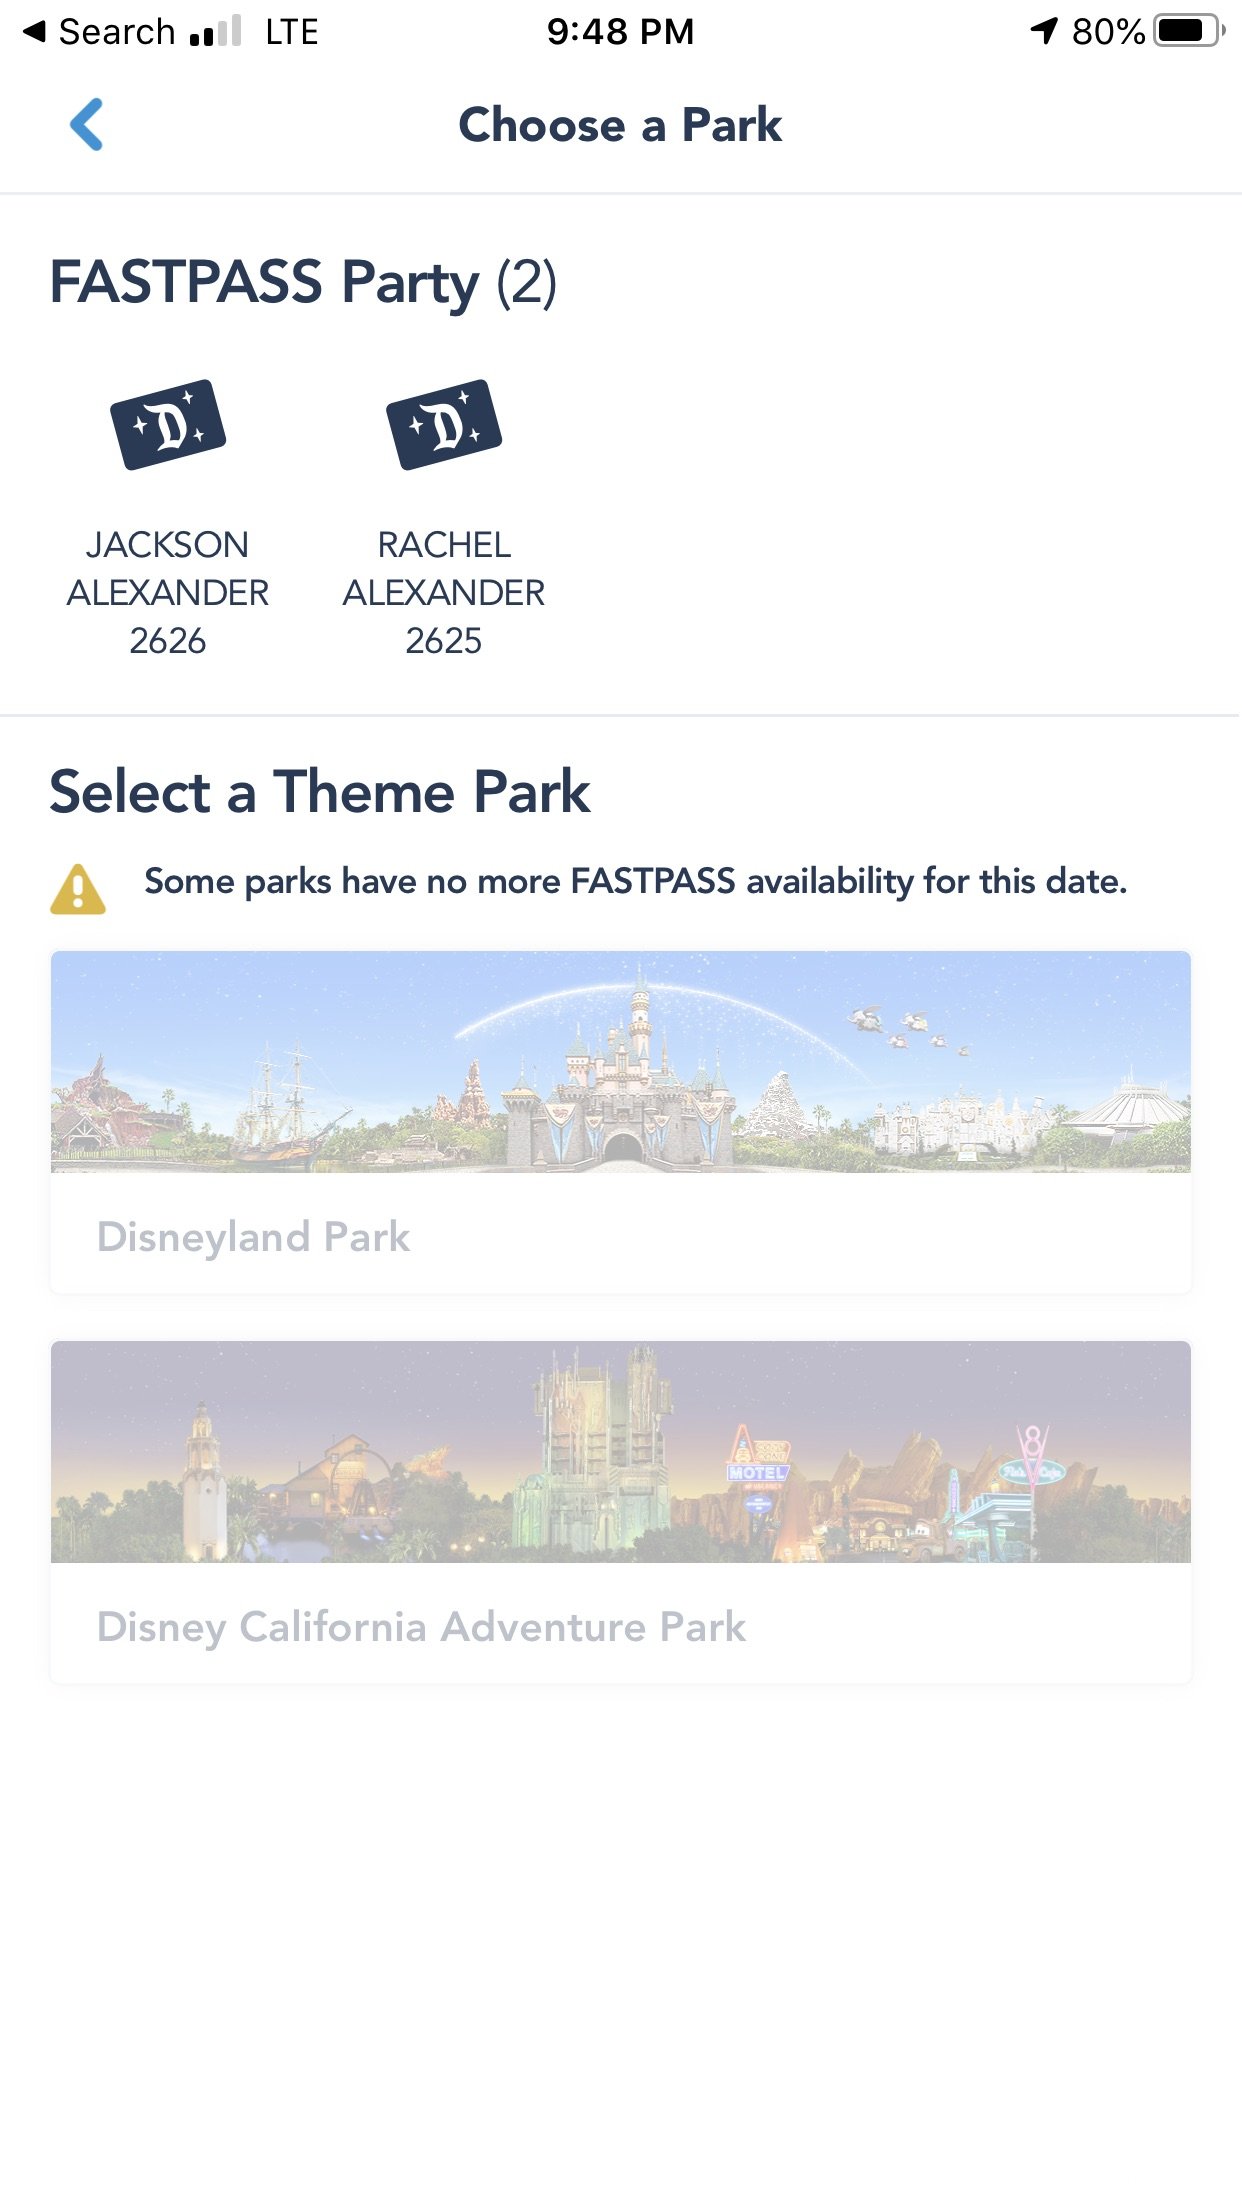
Task: Tap RACHEL ALEXANDER 2625 name text
Action: 444,592
